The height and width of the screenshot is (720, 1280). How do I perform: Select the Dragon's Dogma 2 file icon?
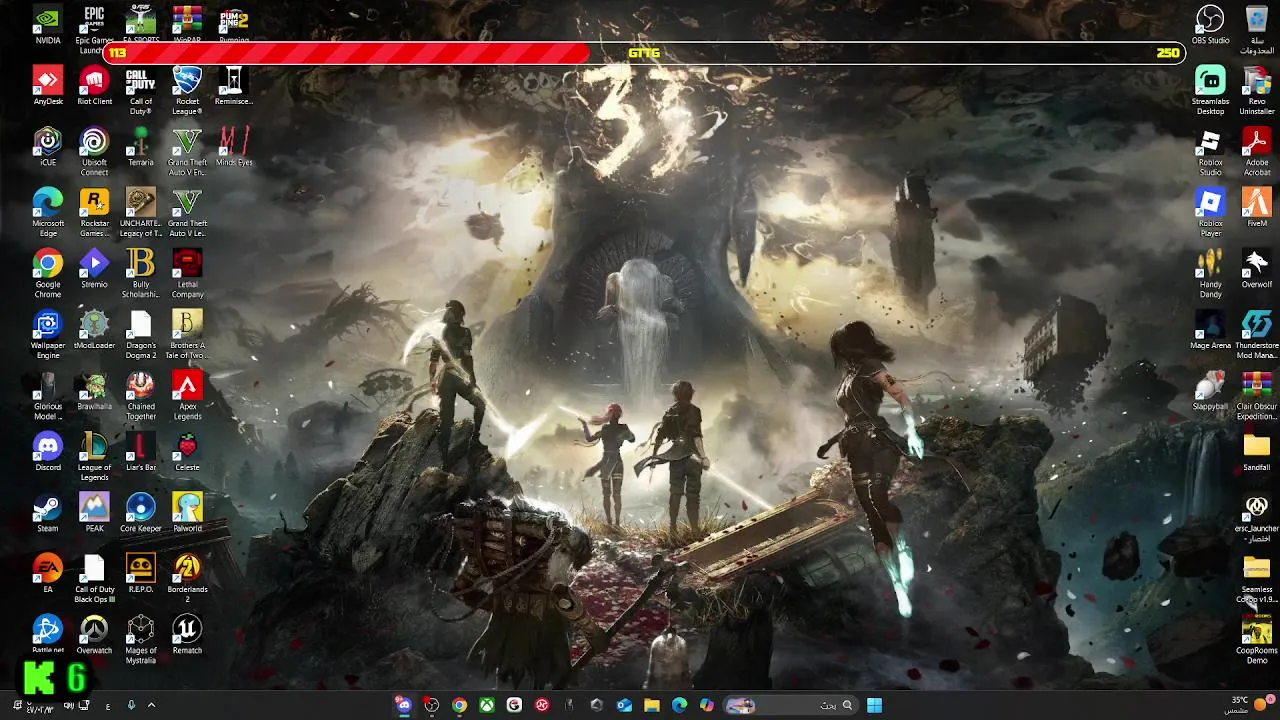pos(141,335)
